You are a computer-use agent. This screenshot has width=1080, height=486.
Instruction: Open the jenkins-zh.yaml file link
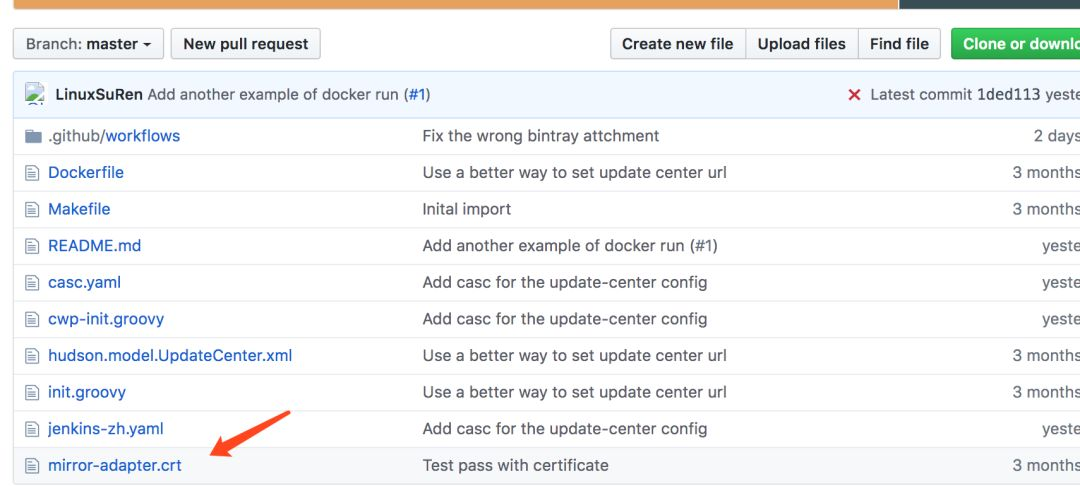pos(106,429)
